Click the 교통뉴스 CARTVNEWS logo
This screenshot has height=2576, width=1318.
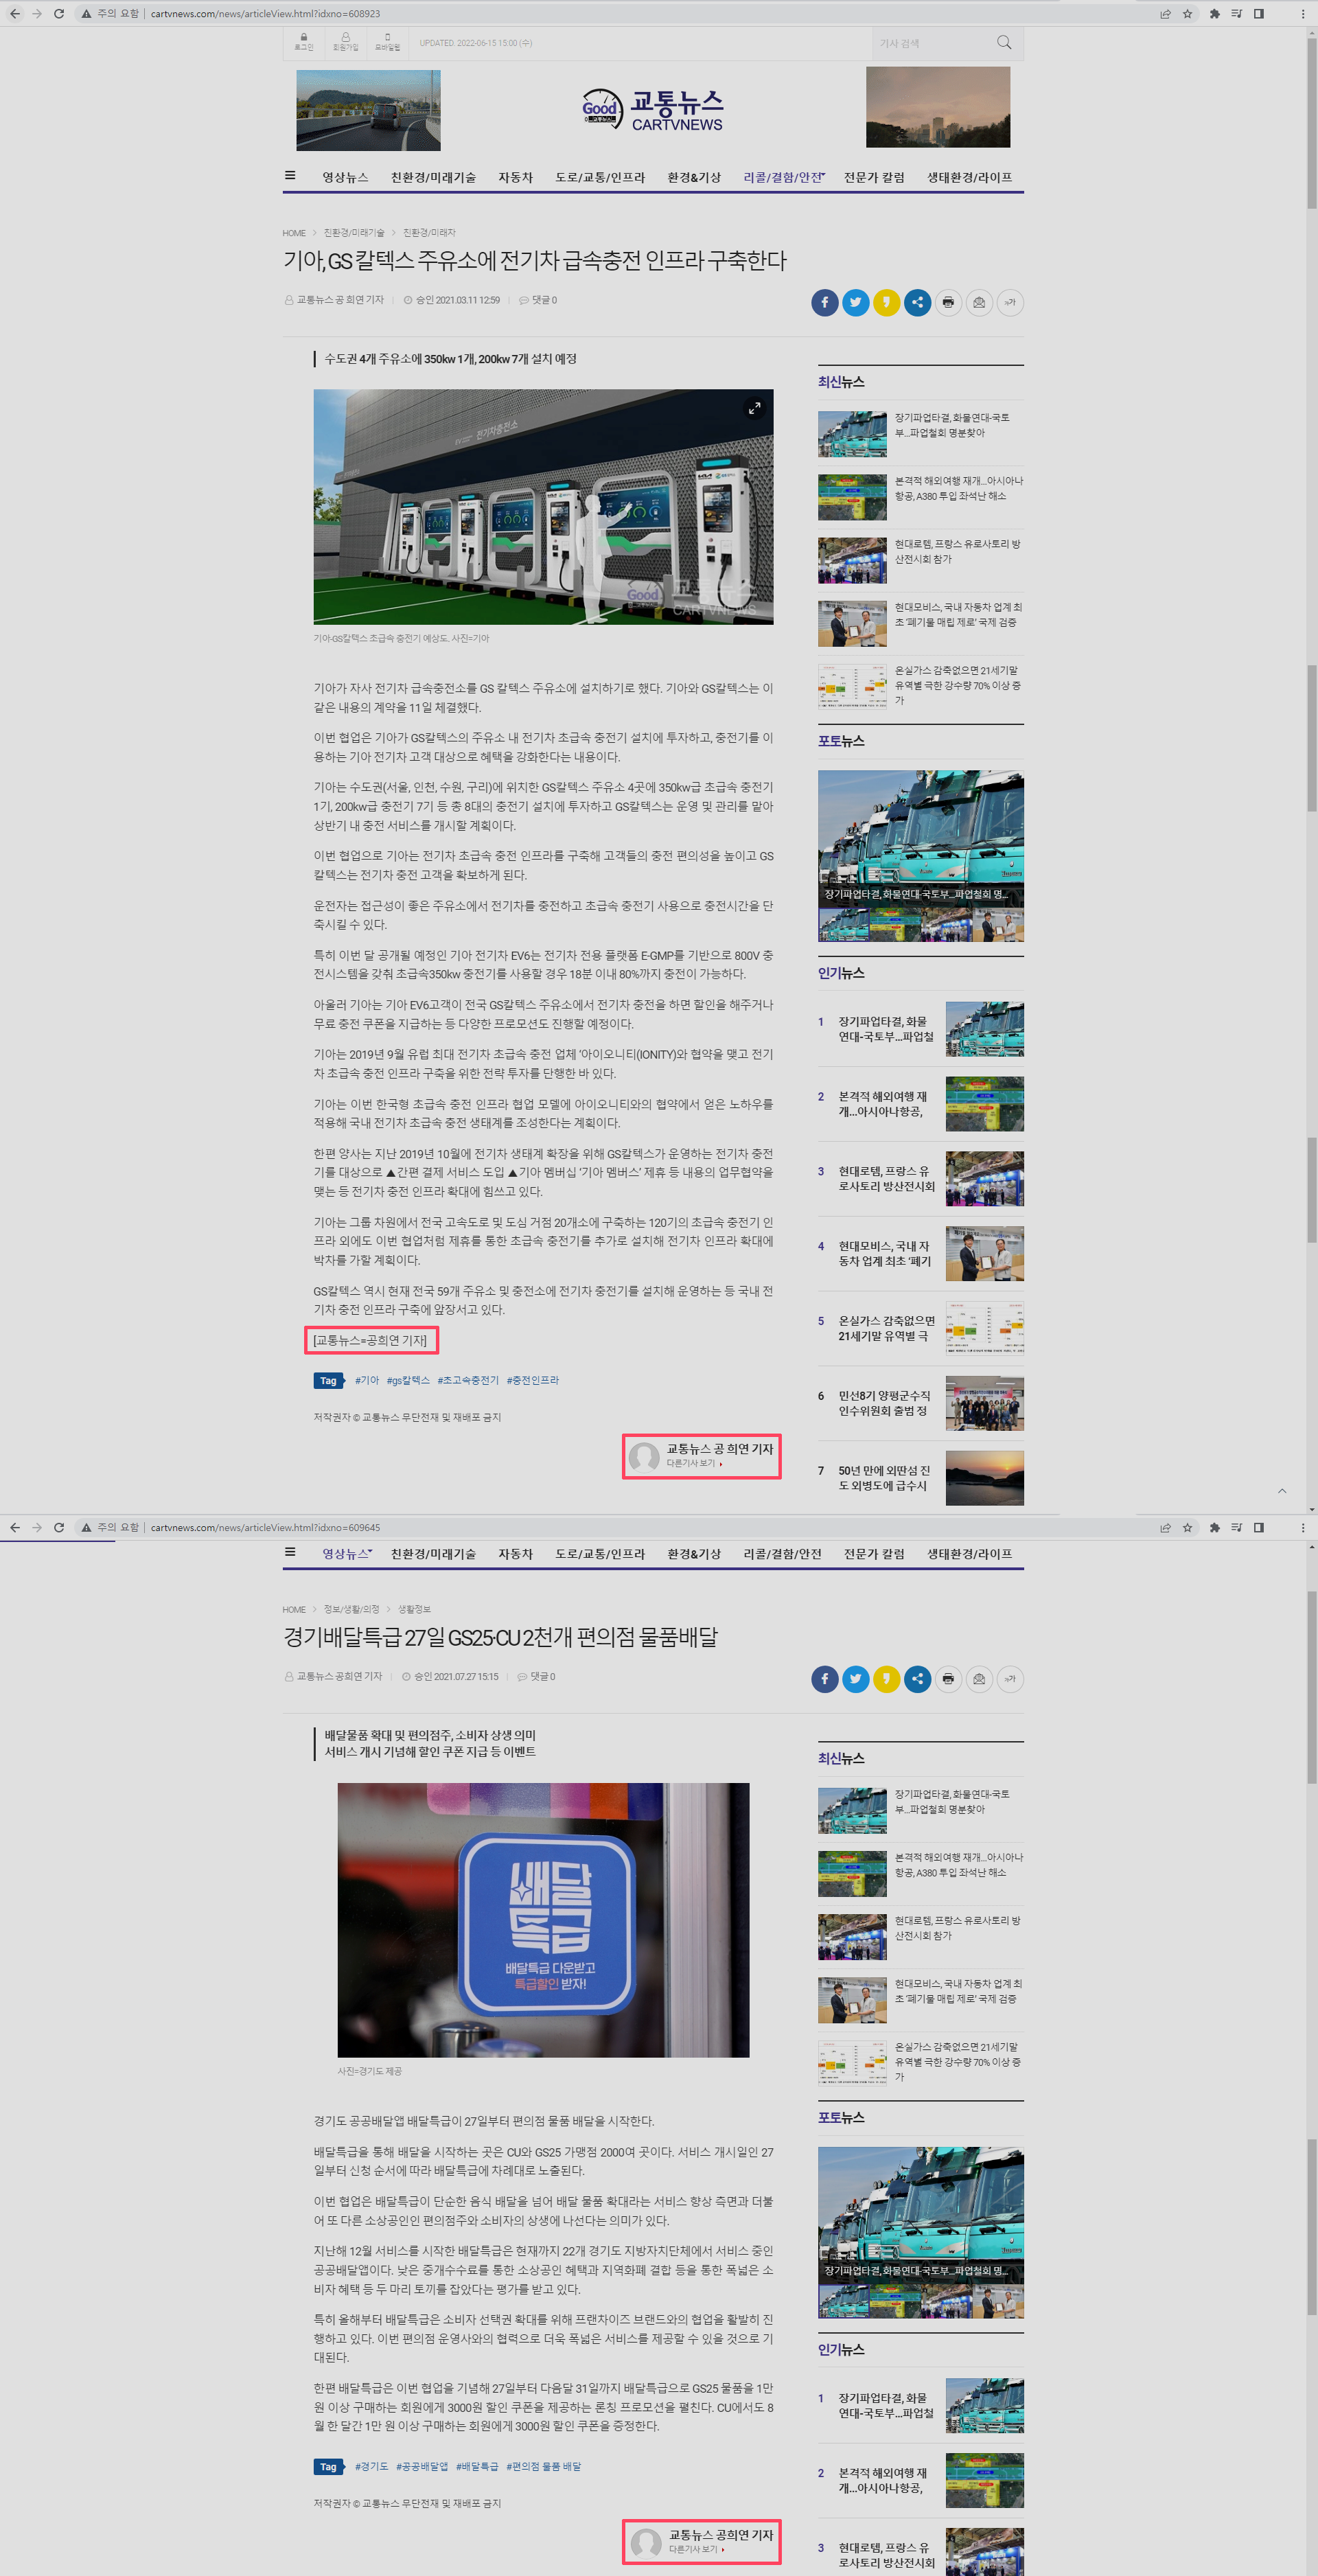click(653, 109)
